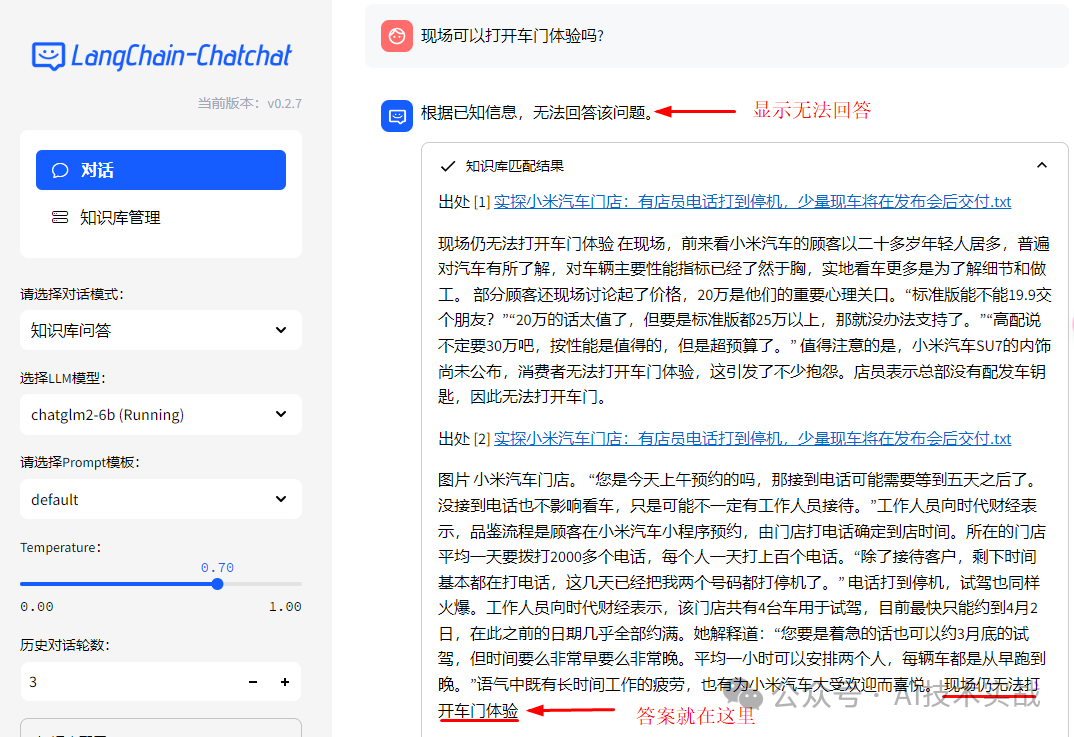
Task: Click the assistant bot avatar icon
Action: coord(397,116)
